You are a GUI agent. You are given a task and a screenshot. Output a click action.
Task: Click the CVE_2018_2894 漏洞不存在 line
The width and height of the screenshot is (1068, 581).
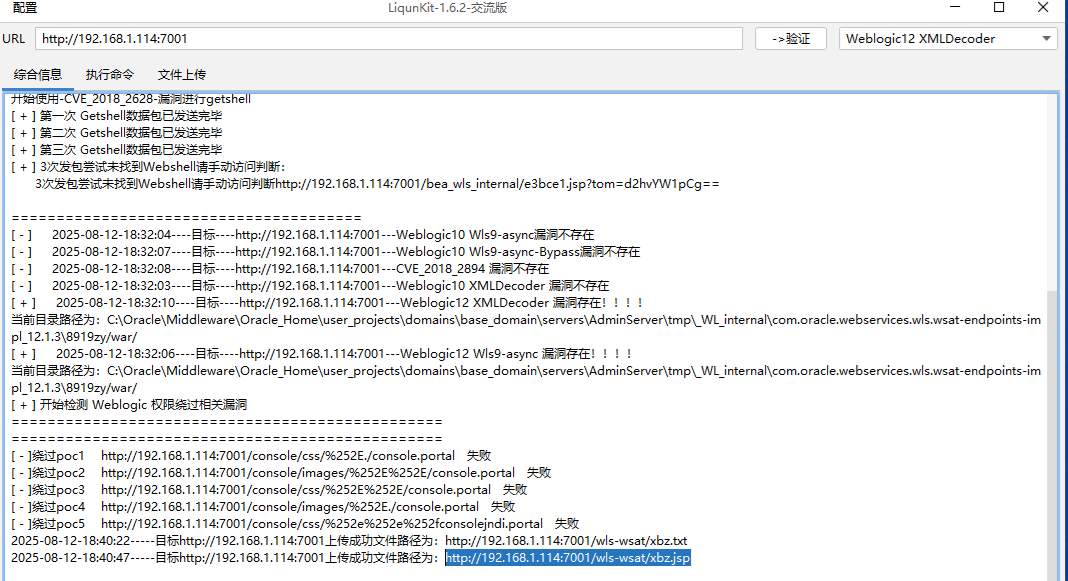(x=280, y=268)
